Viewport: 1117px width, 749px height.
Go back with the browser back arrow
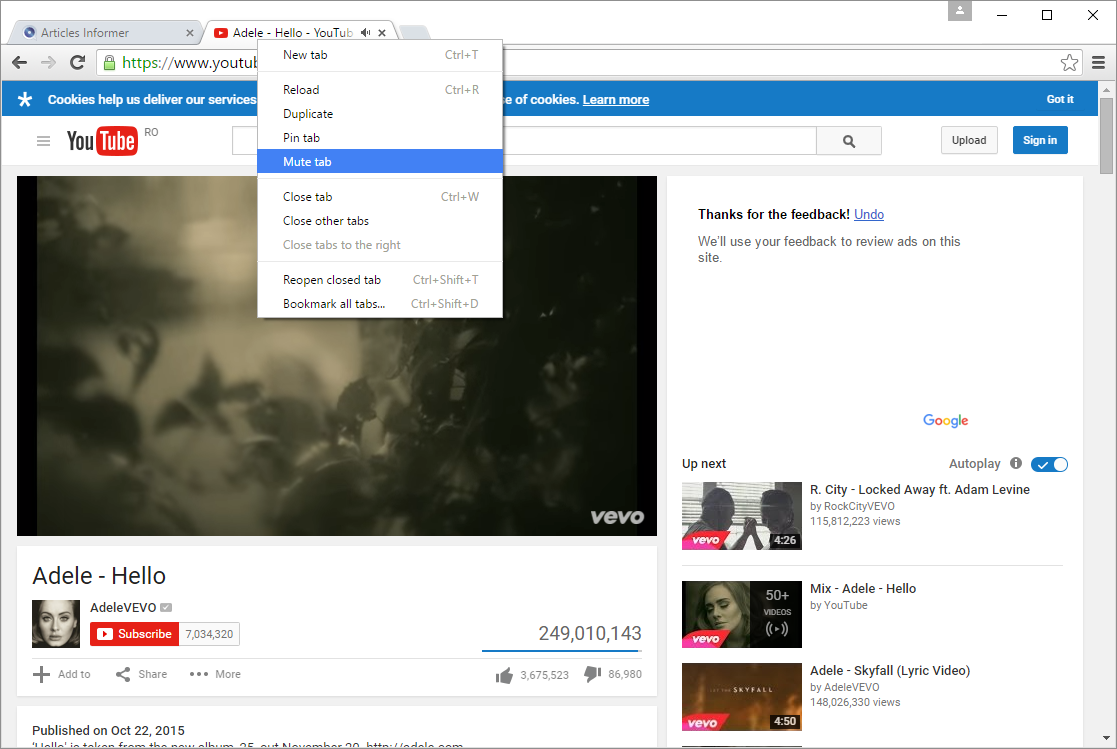[x=20, y=63]
